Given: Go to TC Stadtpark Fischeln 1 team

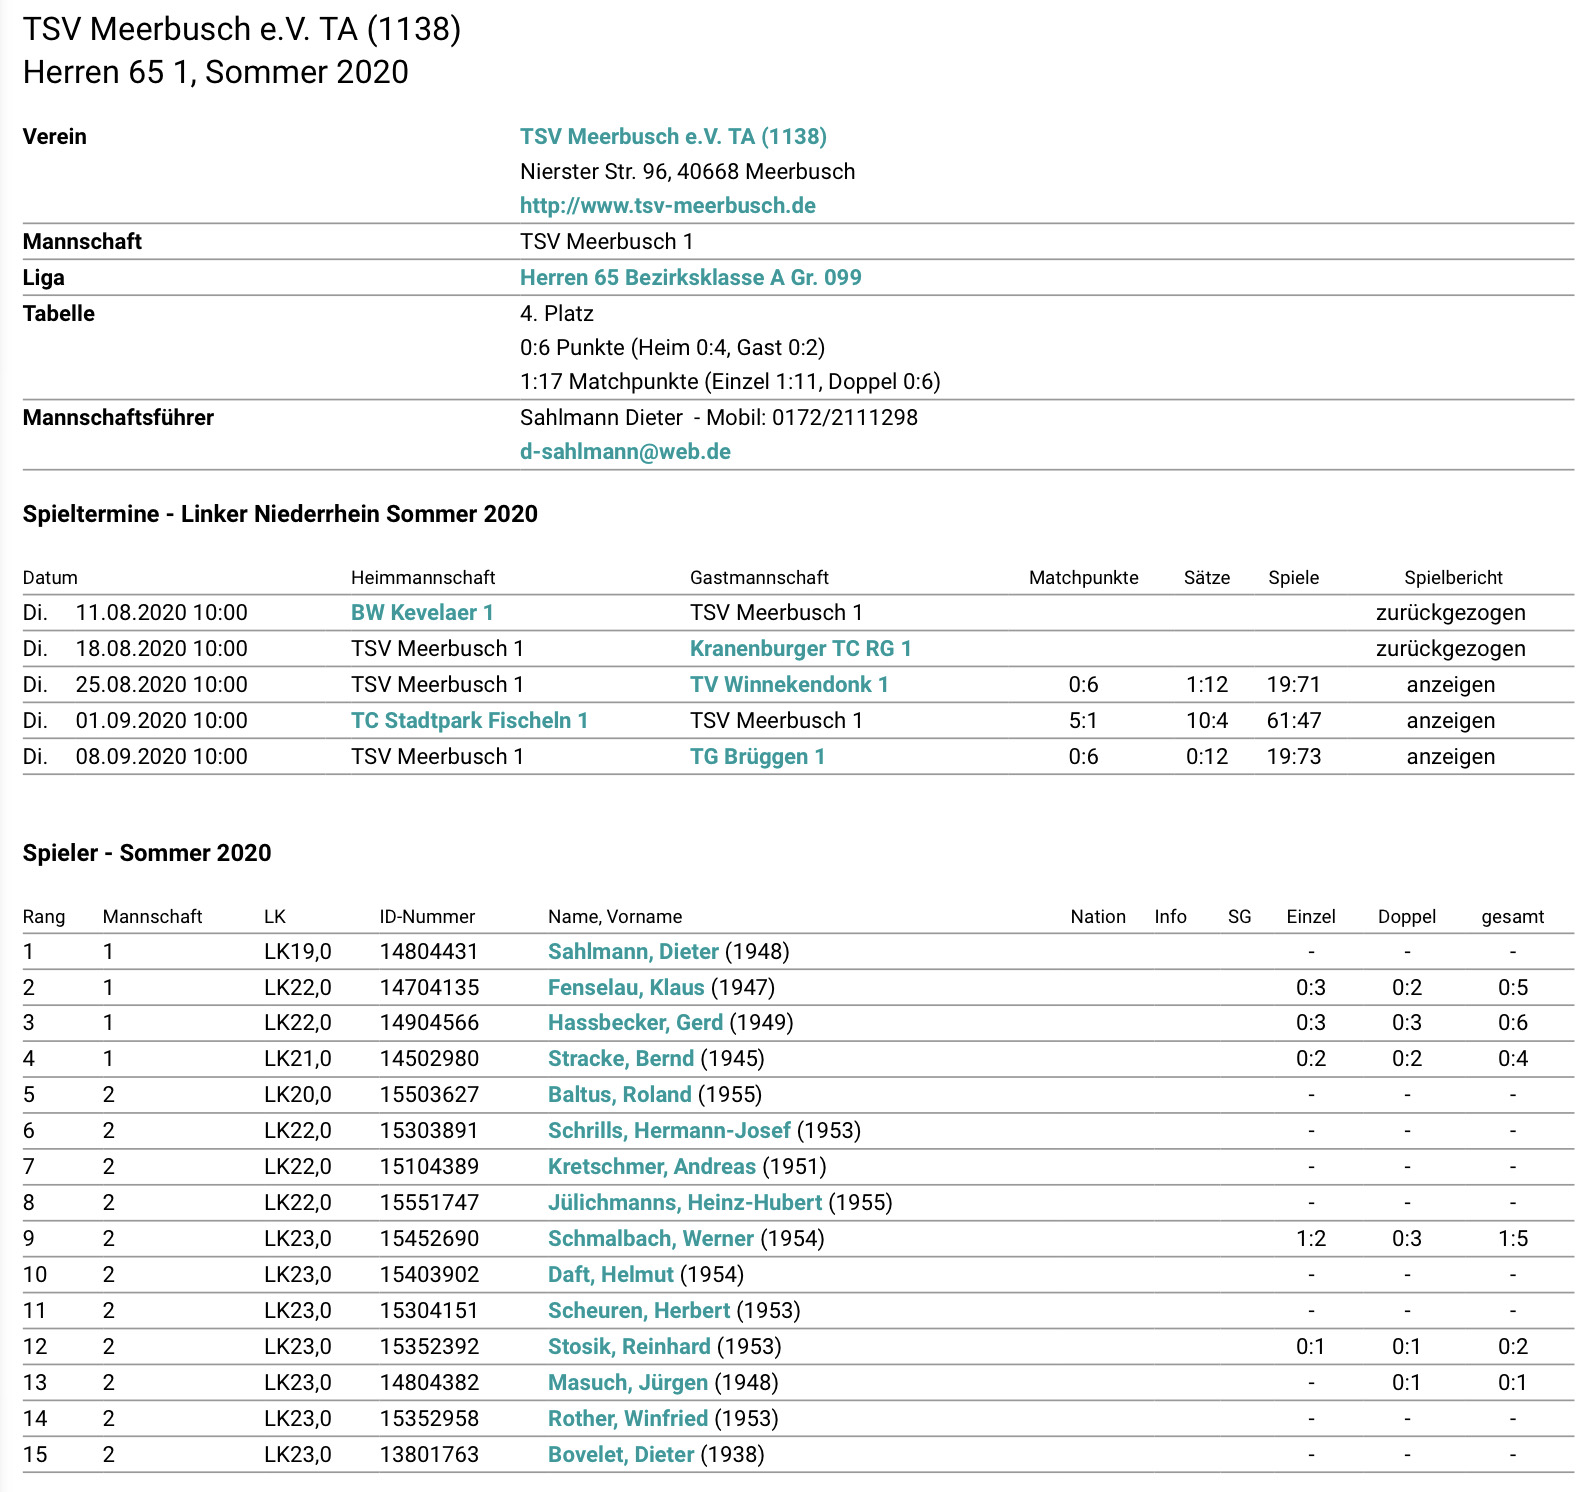Looking at the screenshot, I should coord(469,720).
